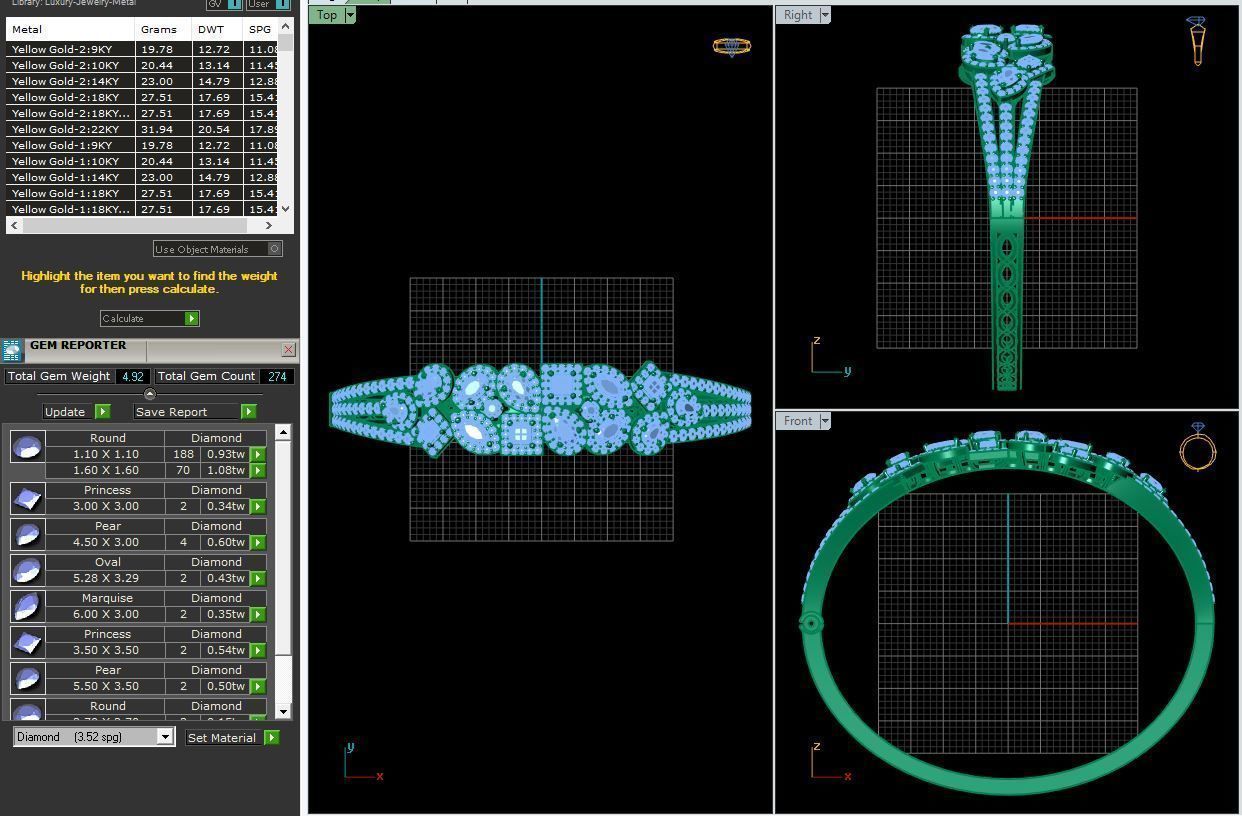Click the green arrow next to Save Report
Viewport: 1242px width, 816px height.
coord(248,411)
